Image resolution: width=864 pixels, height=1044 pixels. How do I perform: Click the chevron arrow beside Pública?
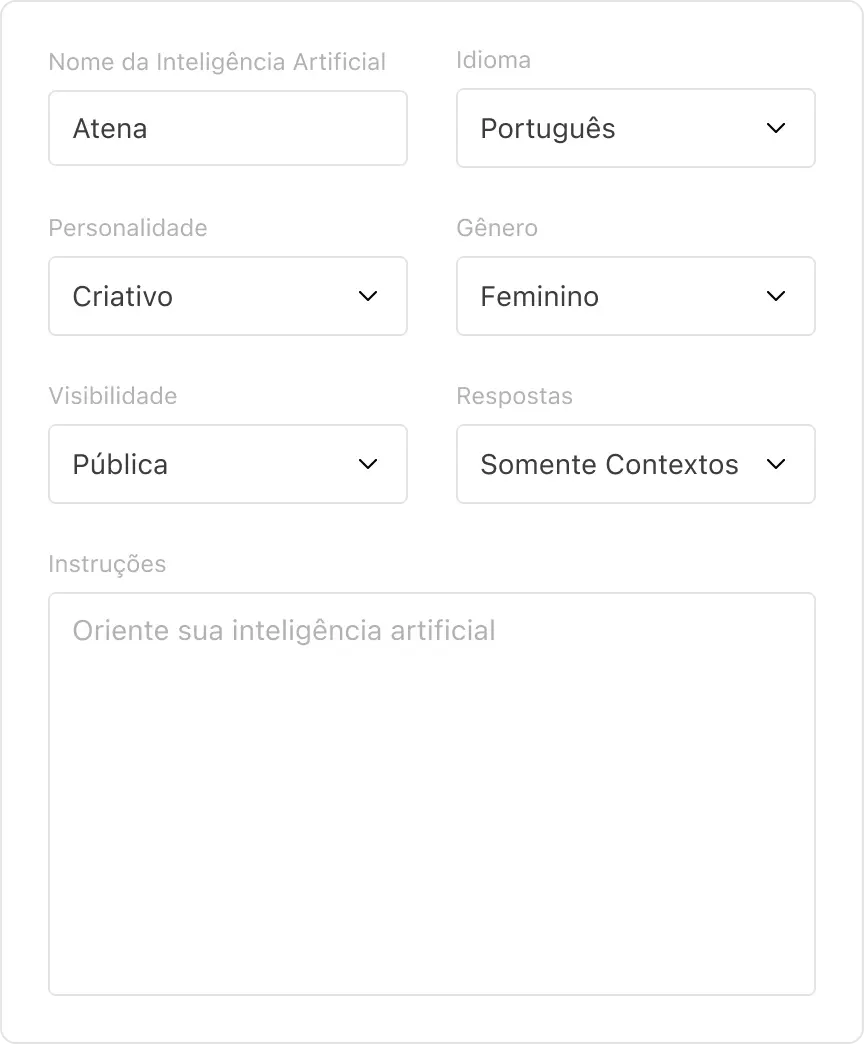(368, 464)
